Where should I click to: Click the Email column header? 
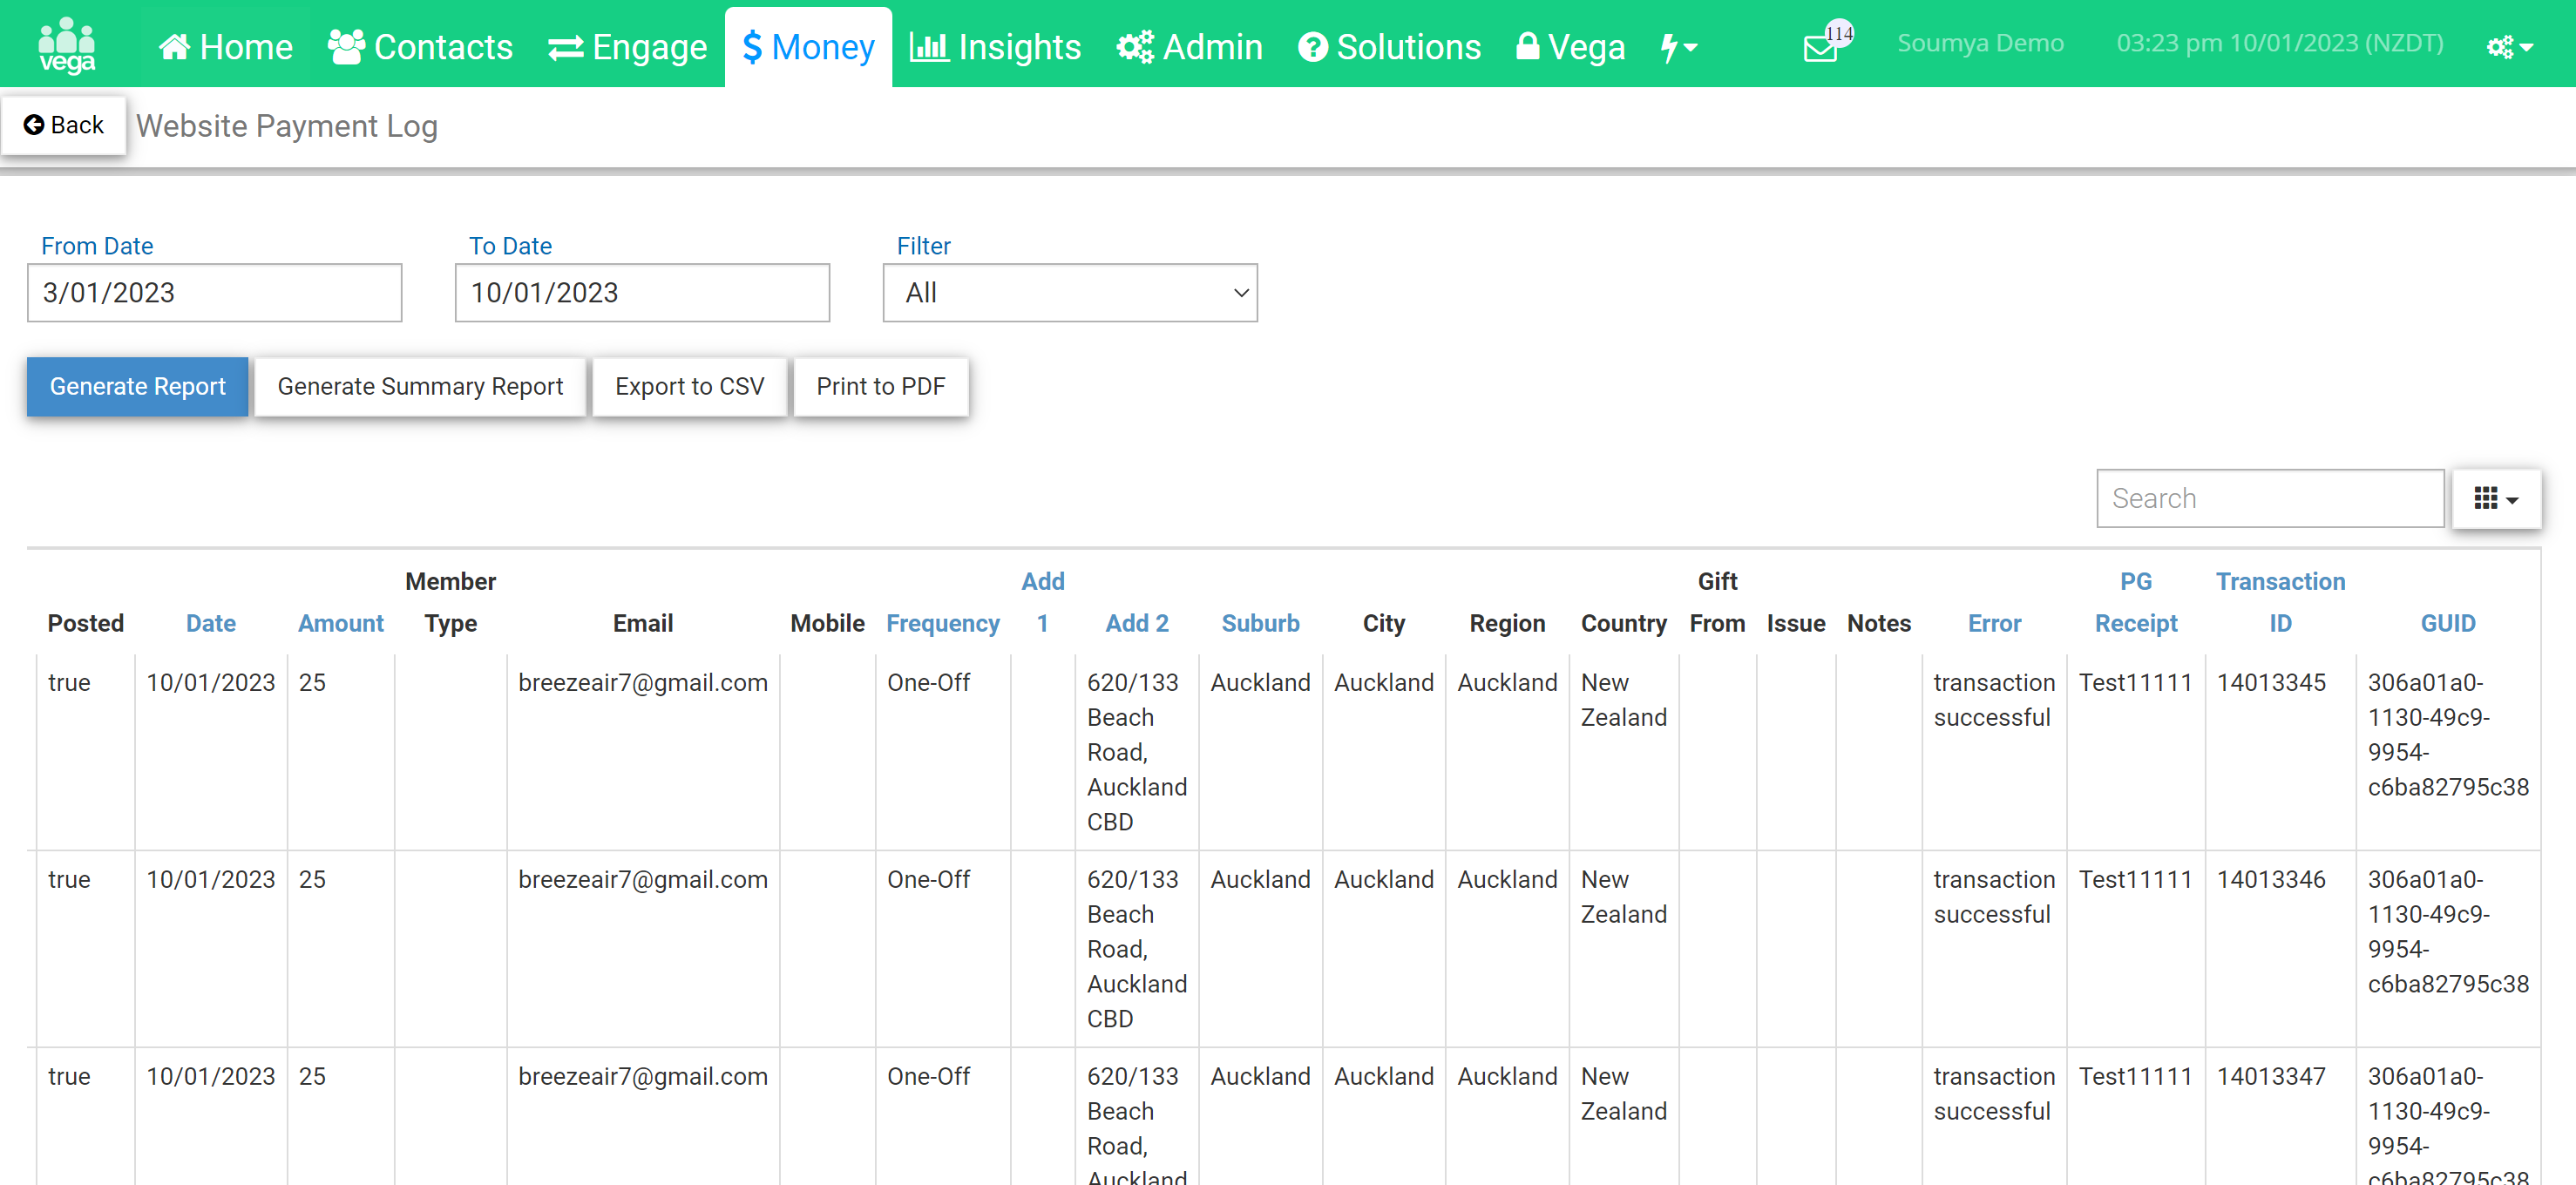(643, 624)
